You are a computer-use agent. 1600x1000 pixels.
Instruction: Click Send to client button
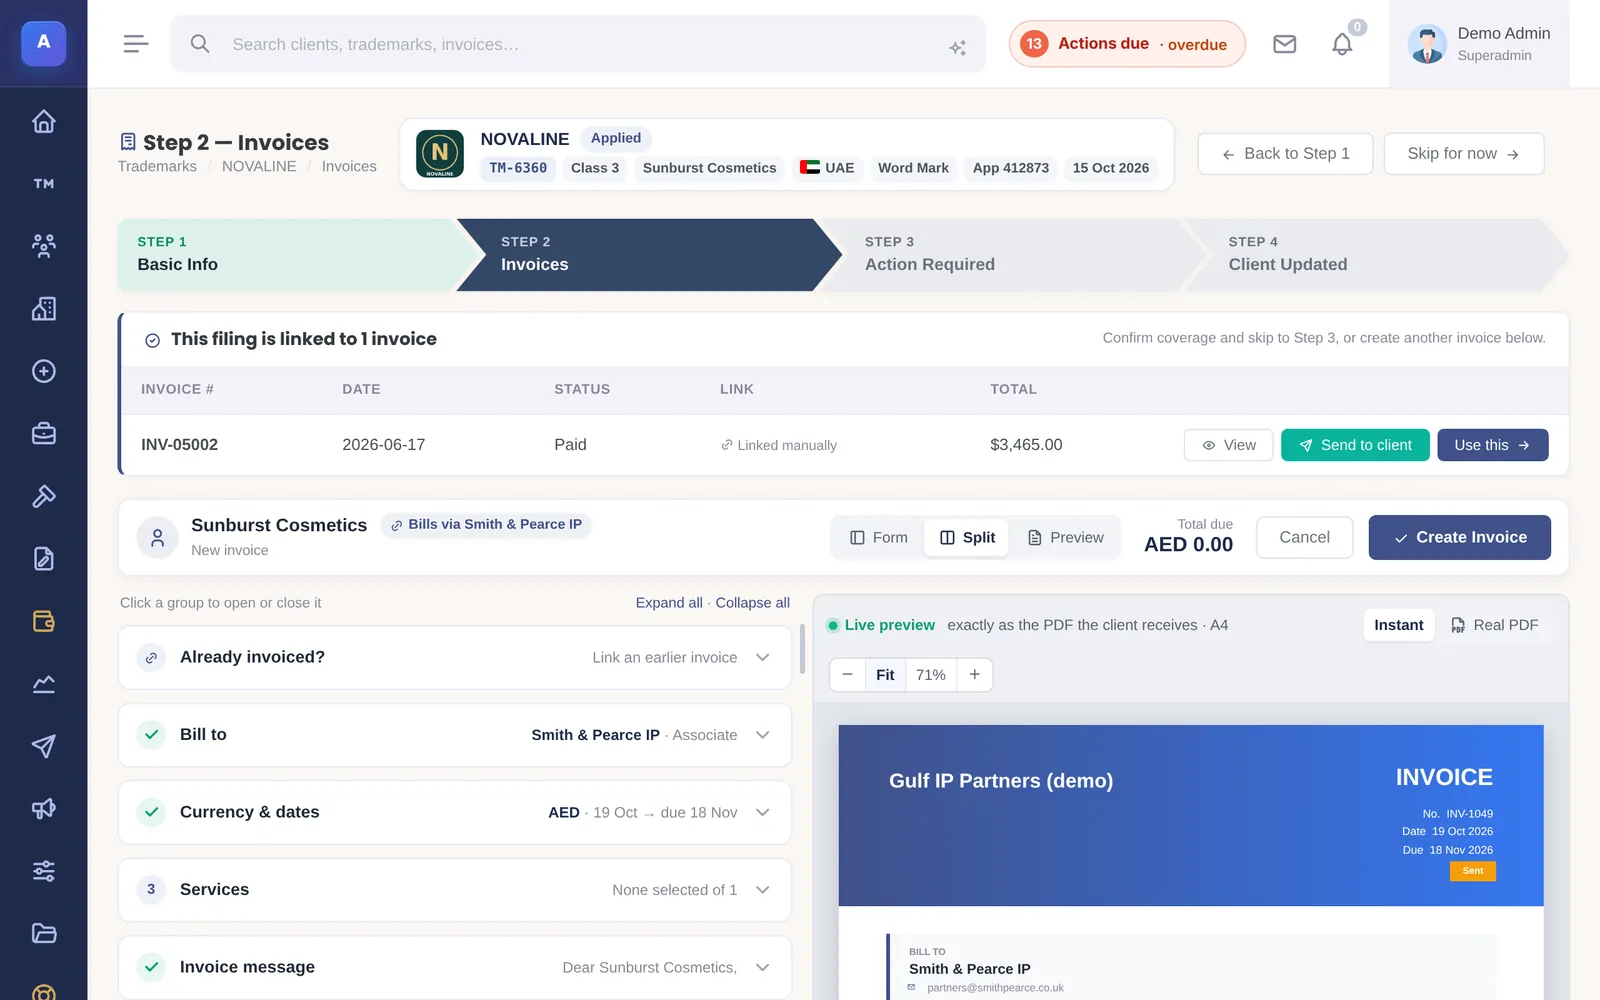point(1355,445)
